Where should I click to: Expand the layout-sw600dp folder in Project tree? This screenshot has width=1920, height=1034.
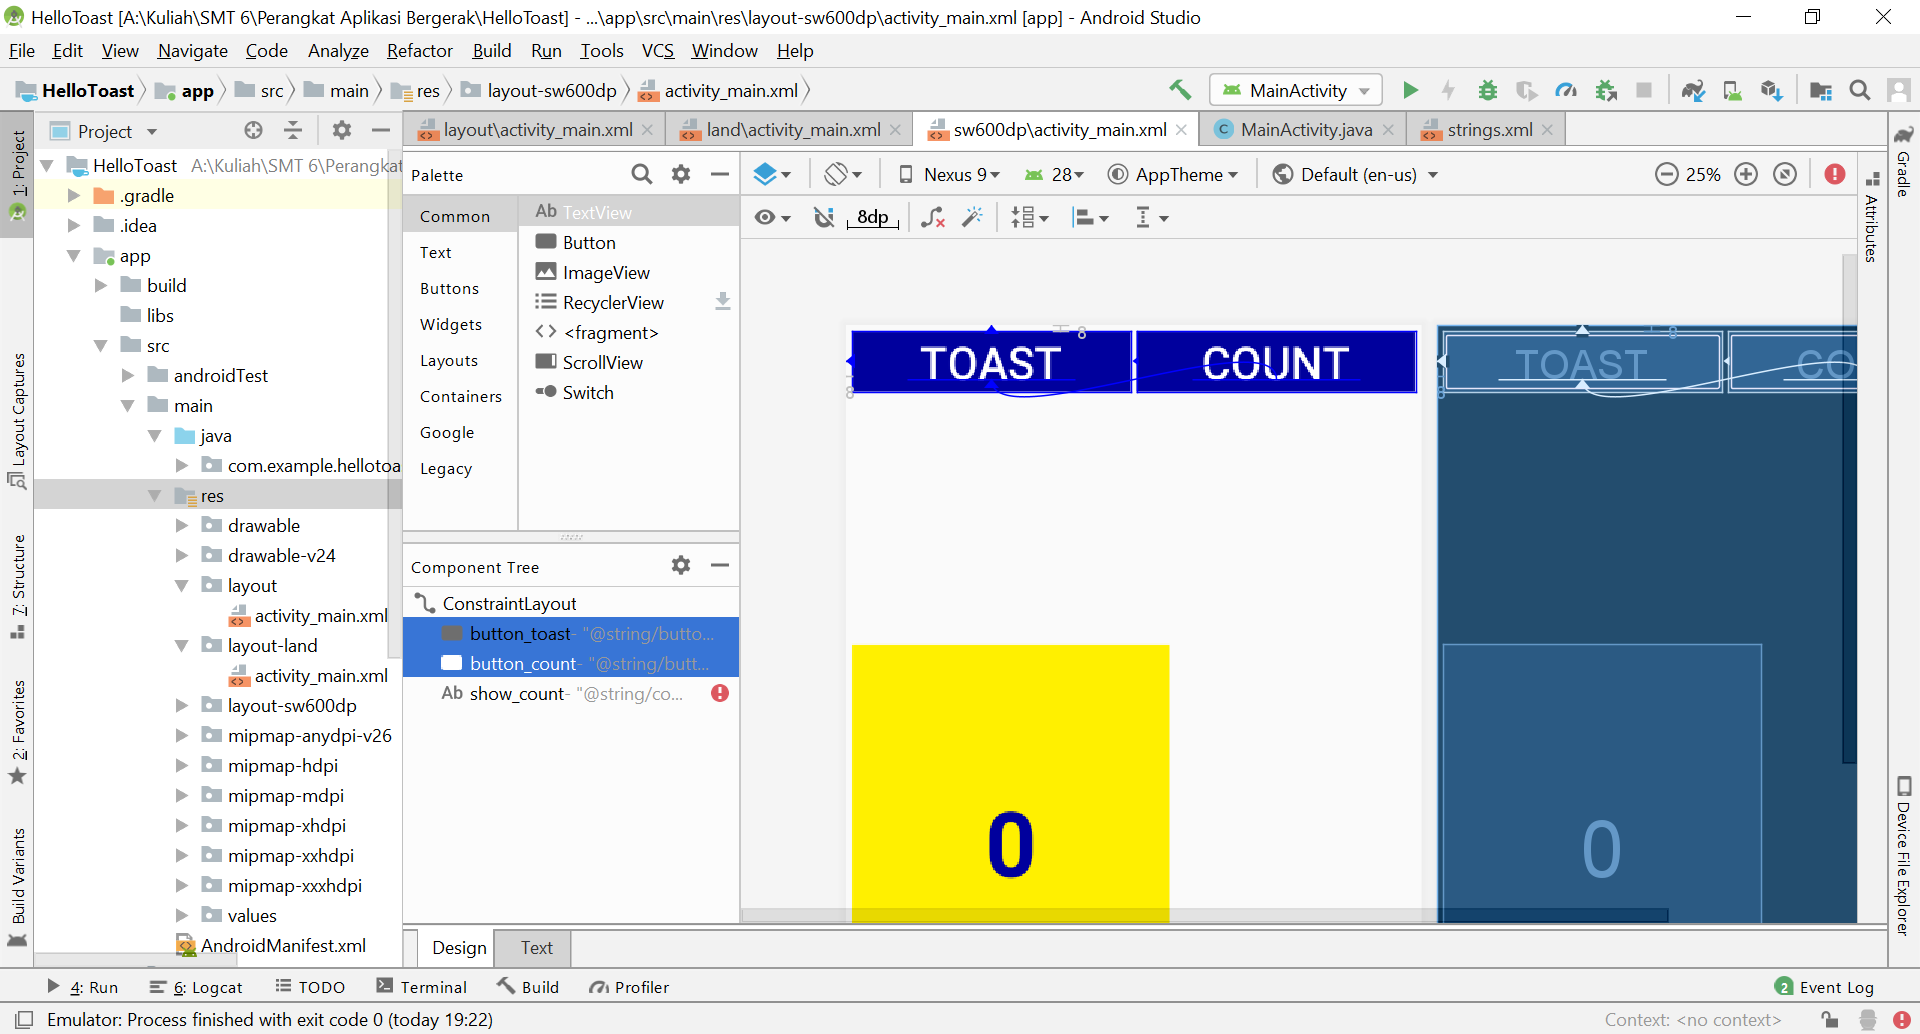(x=182, y=705)
